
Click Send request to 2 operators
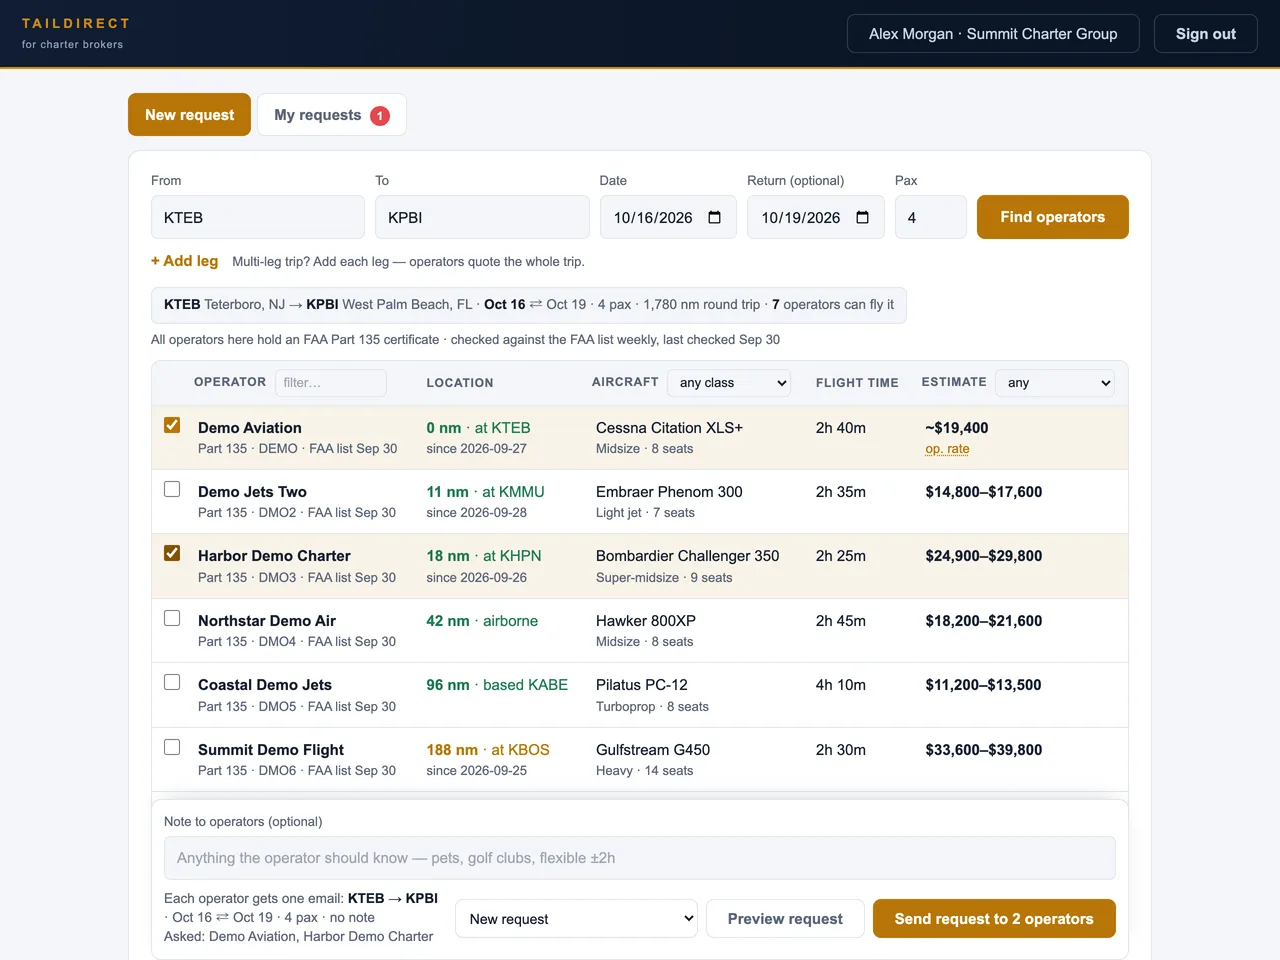click(994, 919)
